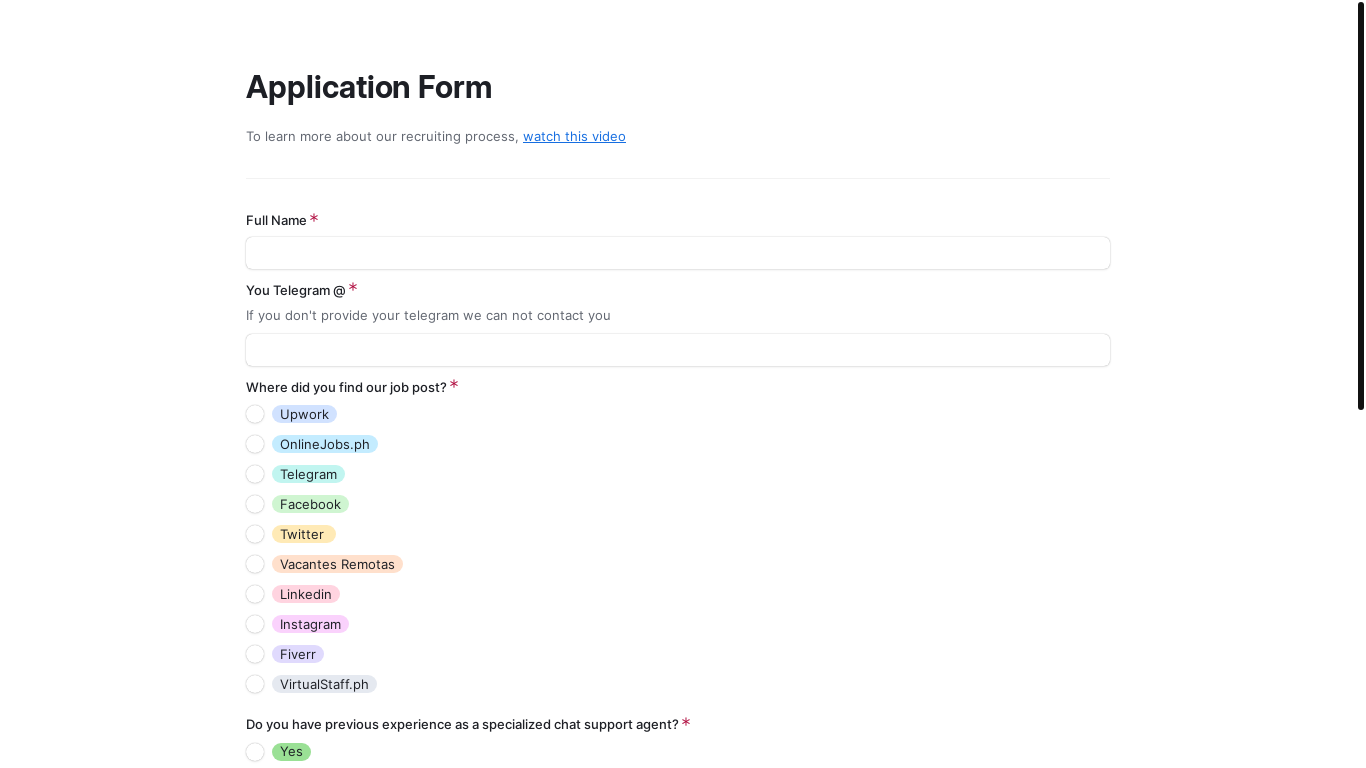Click the Application Form heading
The width and height of the screenshot is (1366, 768).
pyautogui.click(x=369, y=87)
